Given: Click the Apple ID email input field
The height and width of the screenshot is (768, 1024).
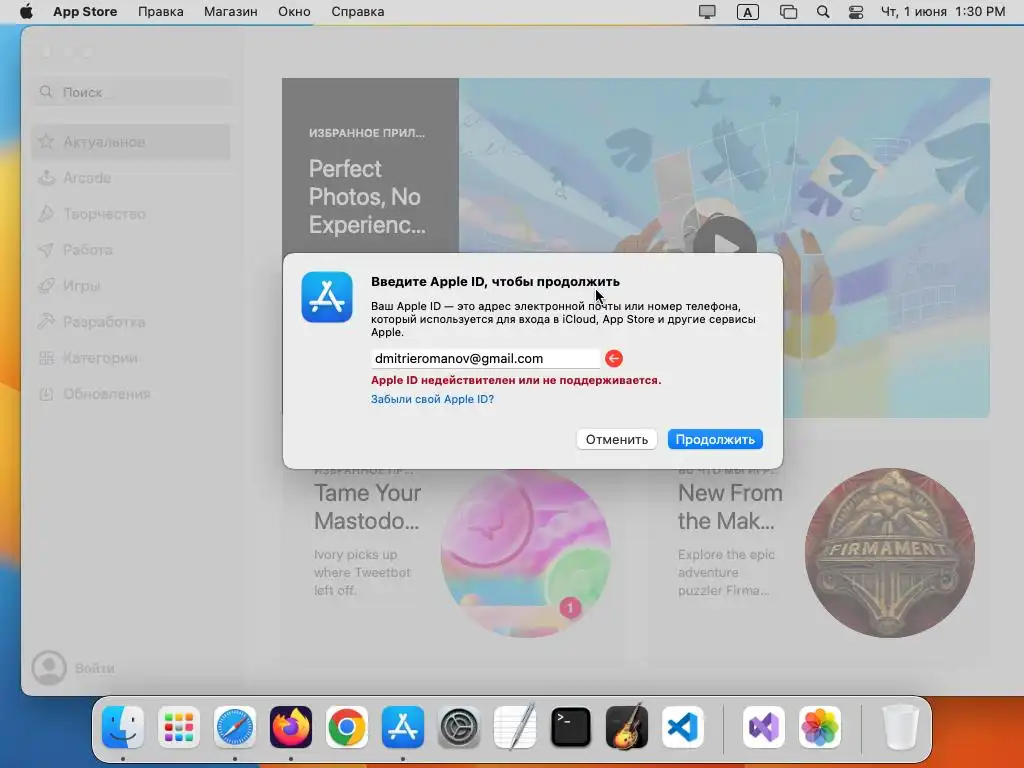Looking at the screenshot, I should coord(485,359).
